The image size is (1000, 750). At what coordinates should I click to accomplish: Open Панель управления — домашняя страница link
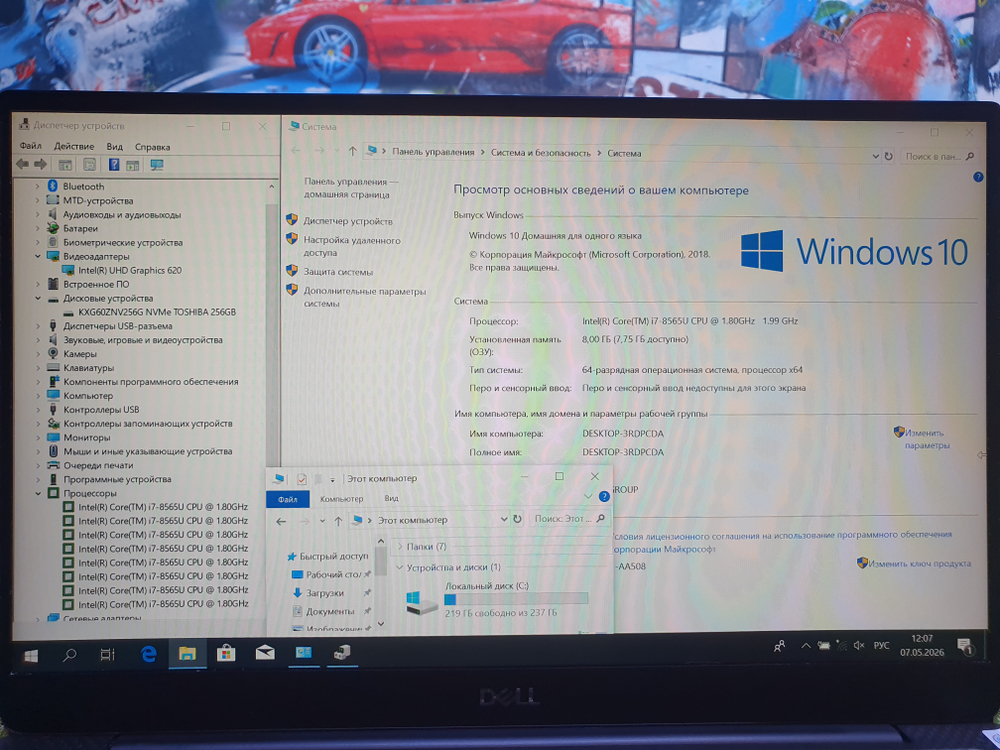350,188
